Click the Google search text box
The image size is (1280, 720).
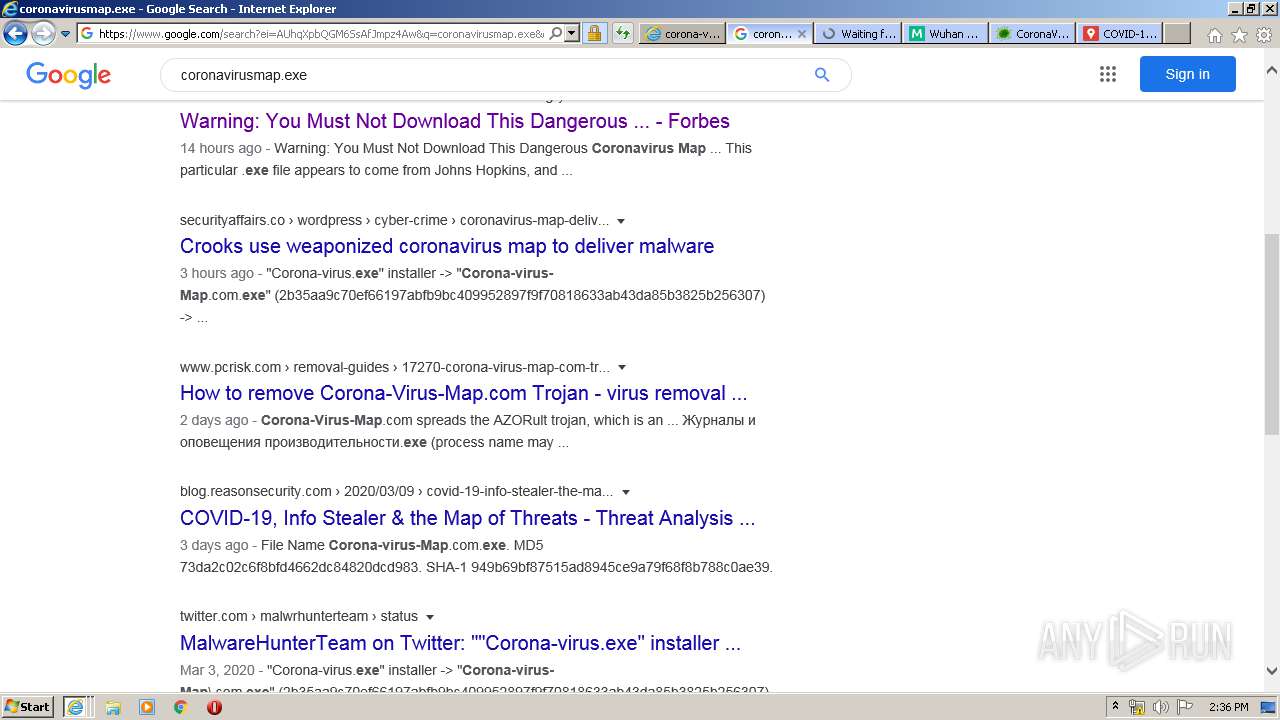tap(490, 75)
